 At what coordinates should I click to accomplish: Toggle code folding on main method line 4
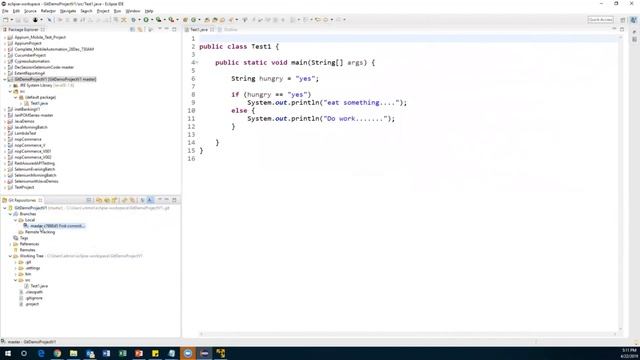click(197, 62)
